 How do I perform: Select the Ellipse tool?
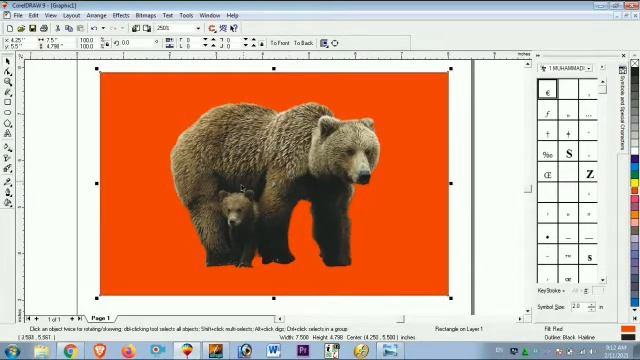tap(8, 113)
